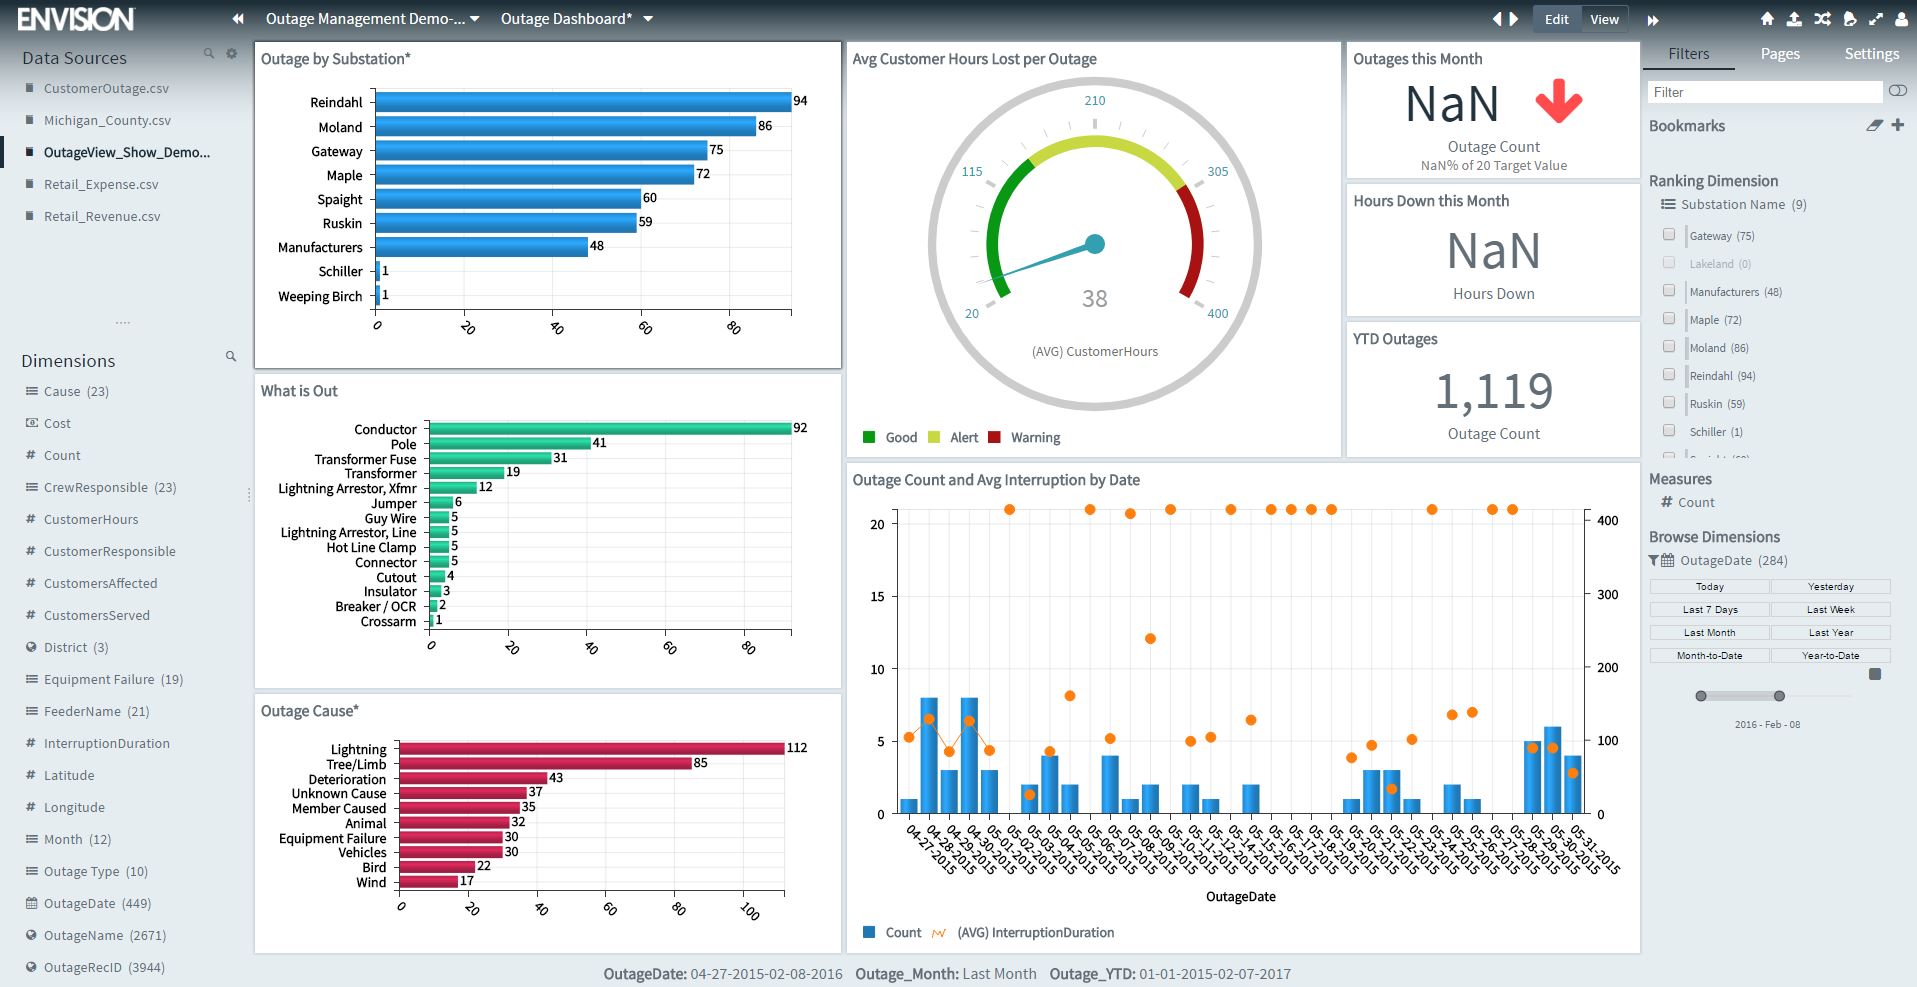The height and width of the screenshot is (987, 1917).
Task: Open the Outage Dashboard dropdown
Action: pyautogui.click(x=577, y=19)
